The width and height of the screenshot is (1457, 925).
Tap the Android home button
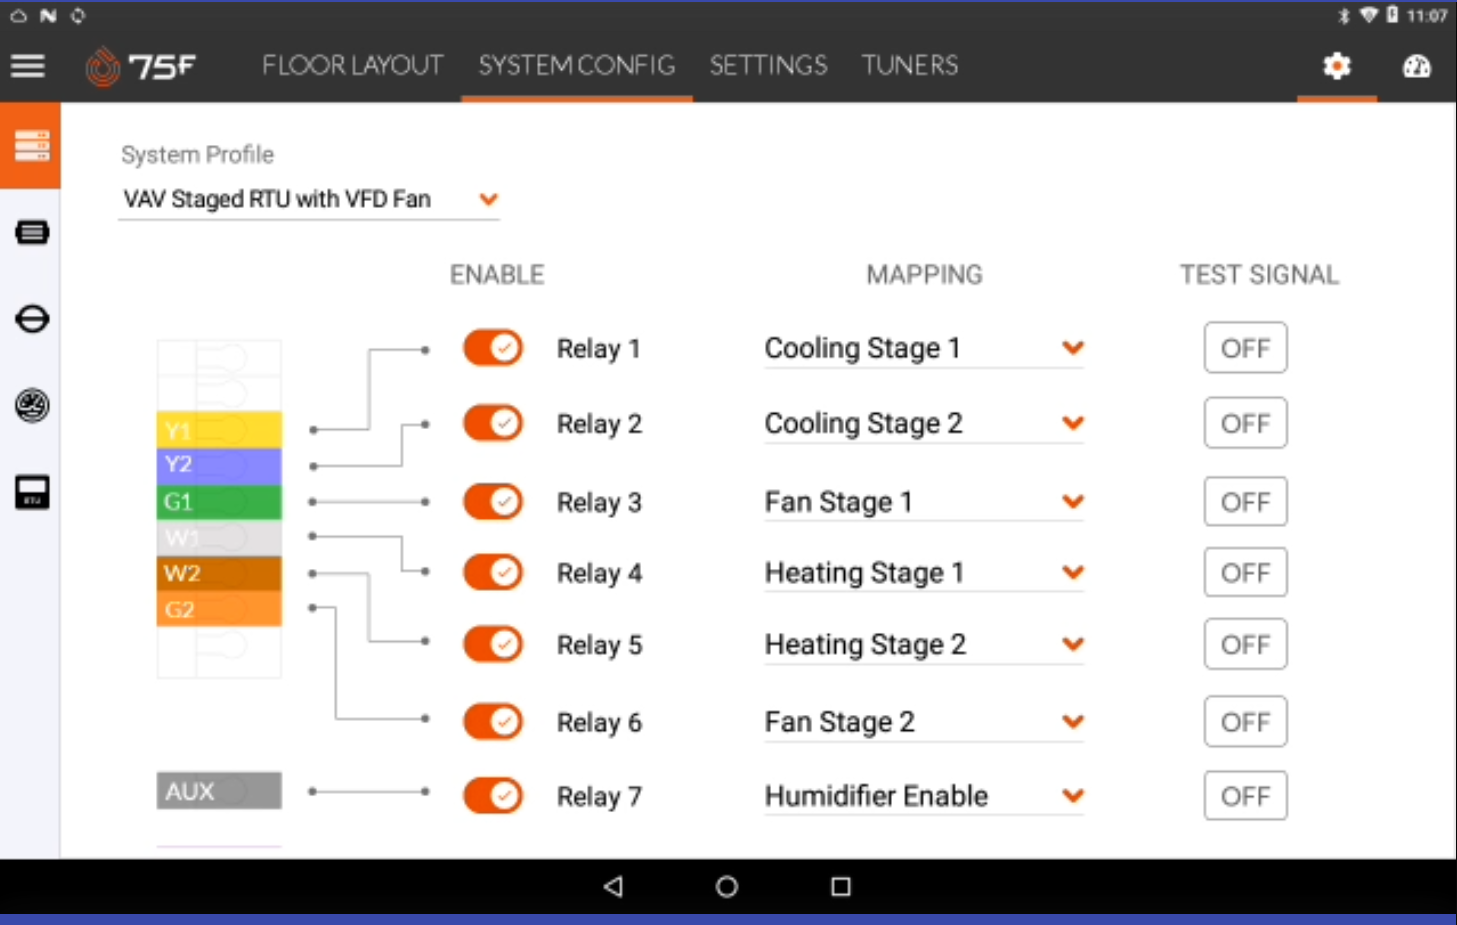(x=727, y=886)
